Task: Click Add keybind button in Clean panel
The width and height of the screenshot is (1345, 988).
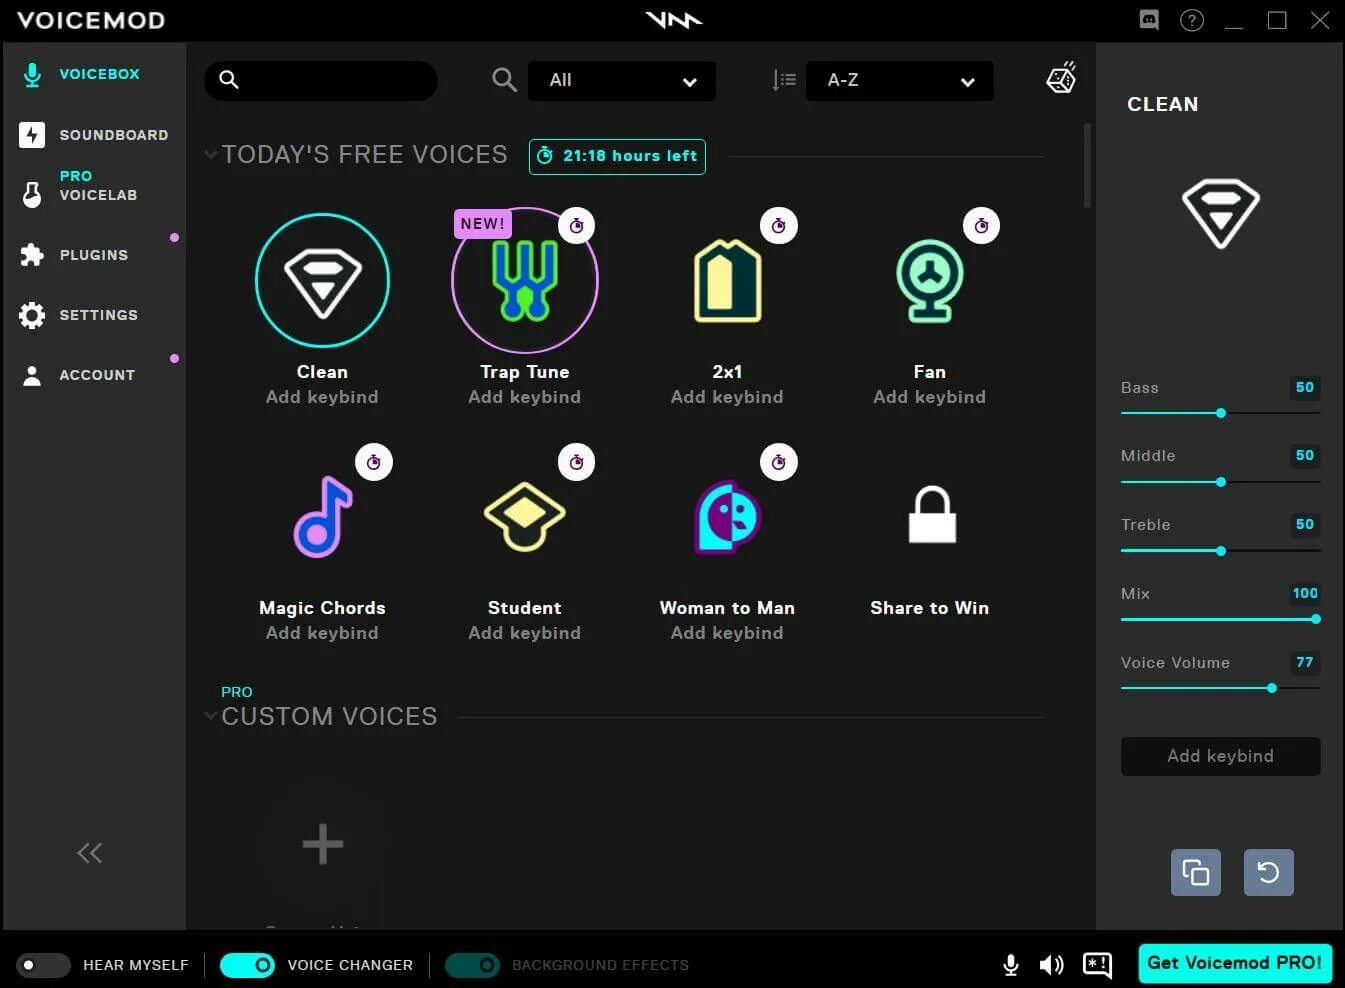Action: [1220, 756]
